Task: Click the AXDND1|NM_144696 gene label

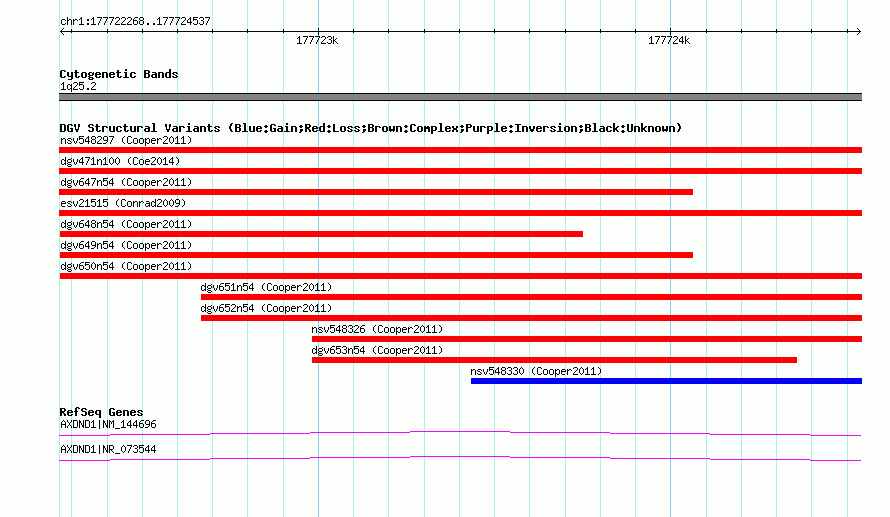Action: tap(108, 424)
